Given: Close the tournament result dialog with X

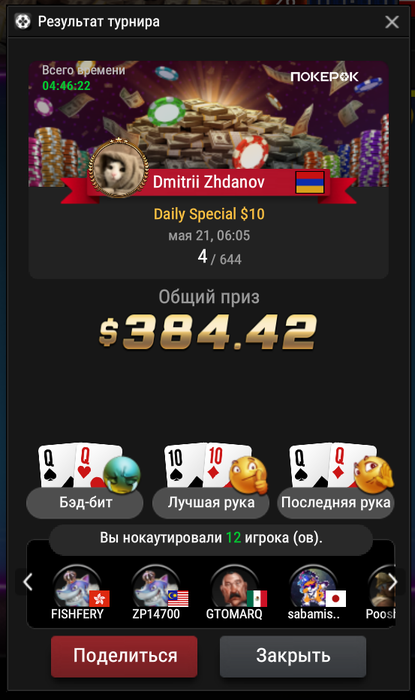Looking at the screenshot, I should click(x=392, y=21).
